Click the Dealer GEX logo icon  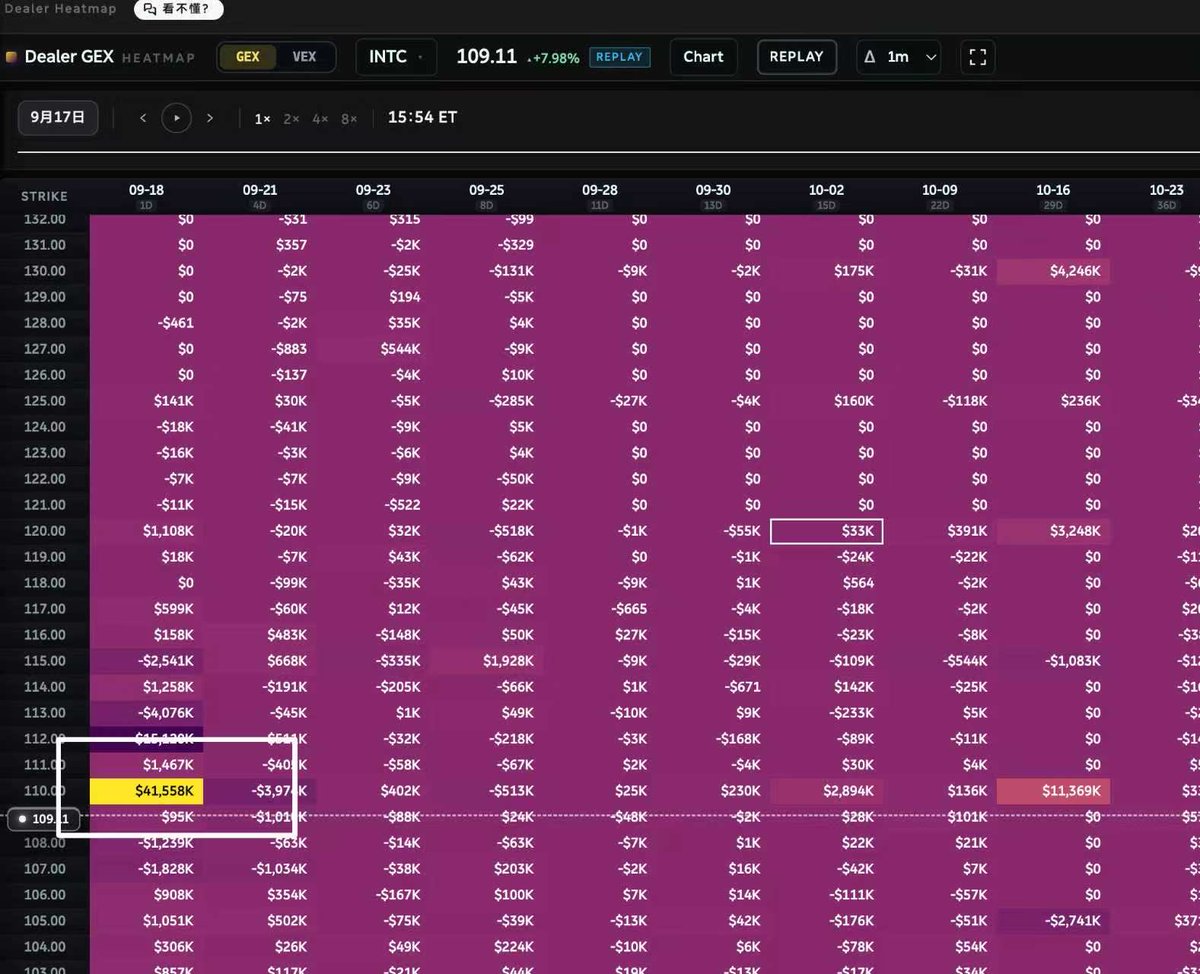coord(11,57)
